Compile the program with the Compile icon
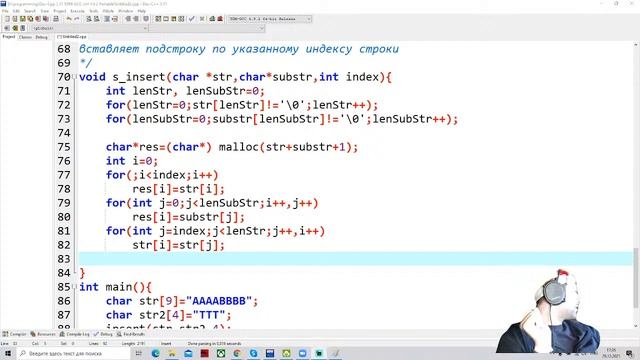The width and height of the screenshot is (640, 360). [x=158, y=19]
